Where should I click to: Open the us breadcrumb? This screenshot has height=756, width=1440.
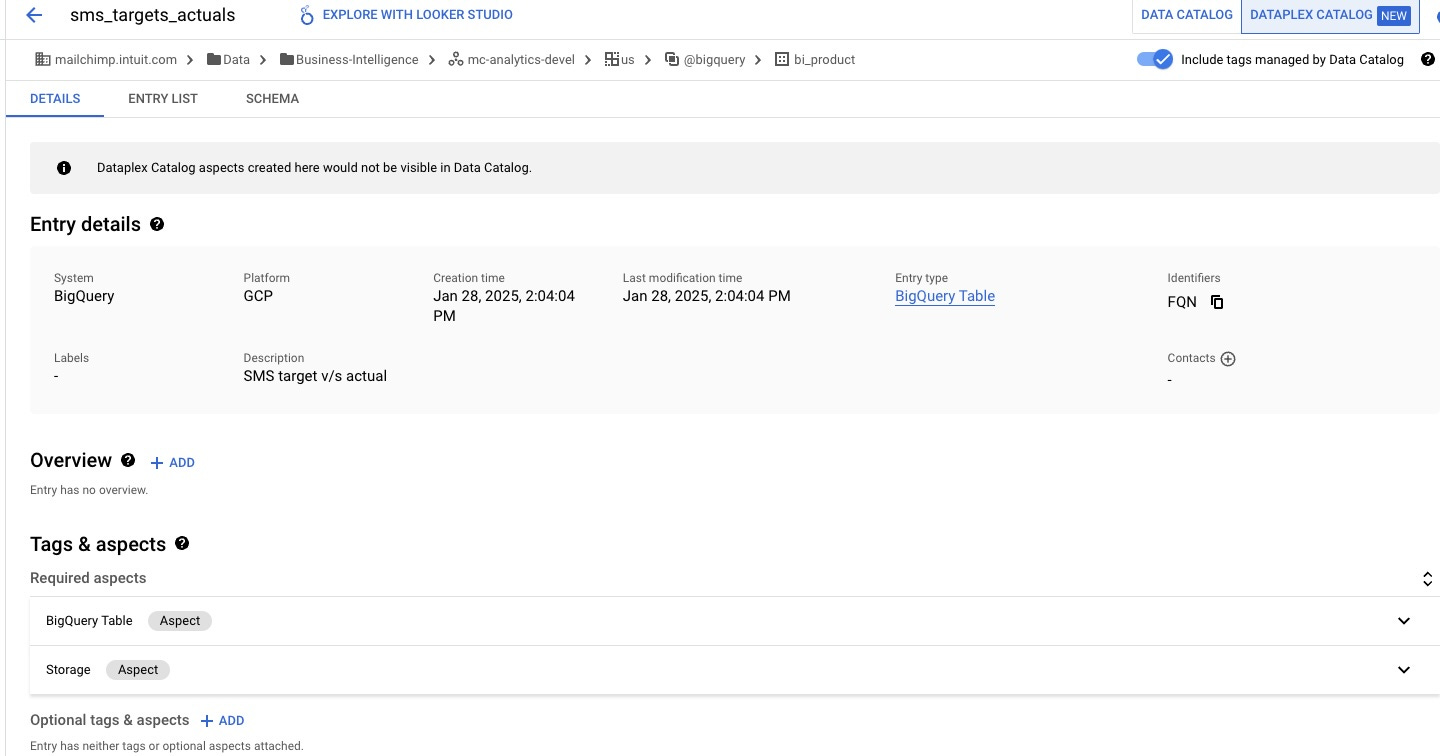628,59
